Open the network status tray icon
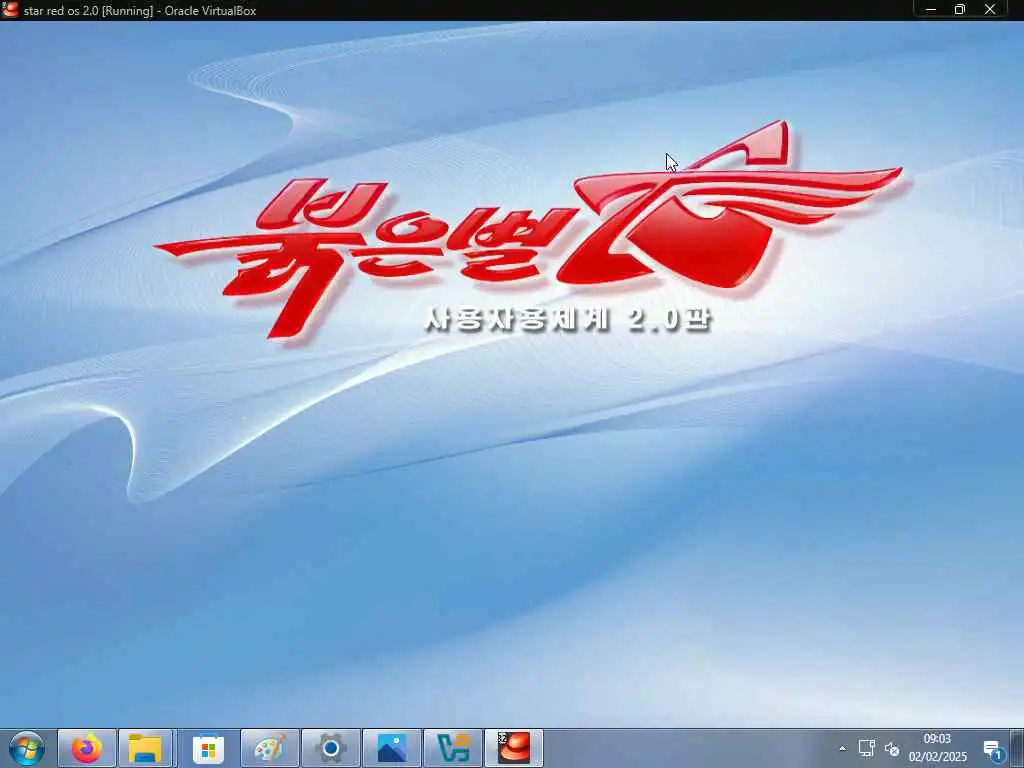Image resolution: width=1024 pixels, height=768 pixels. coord(867,748)
